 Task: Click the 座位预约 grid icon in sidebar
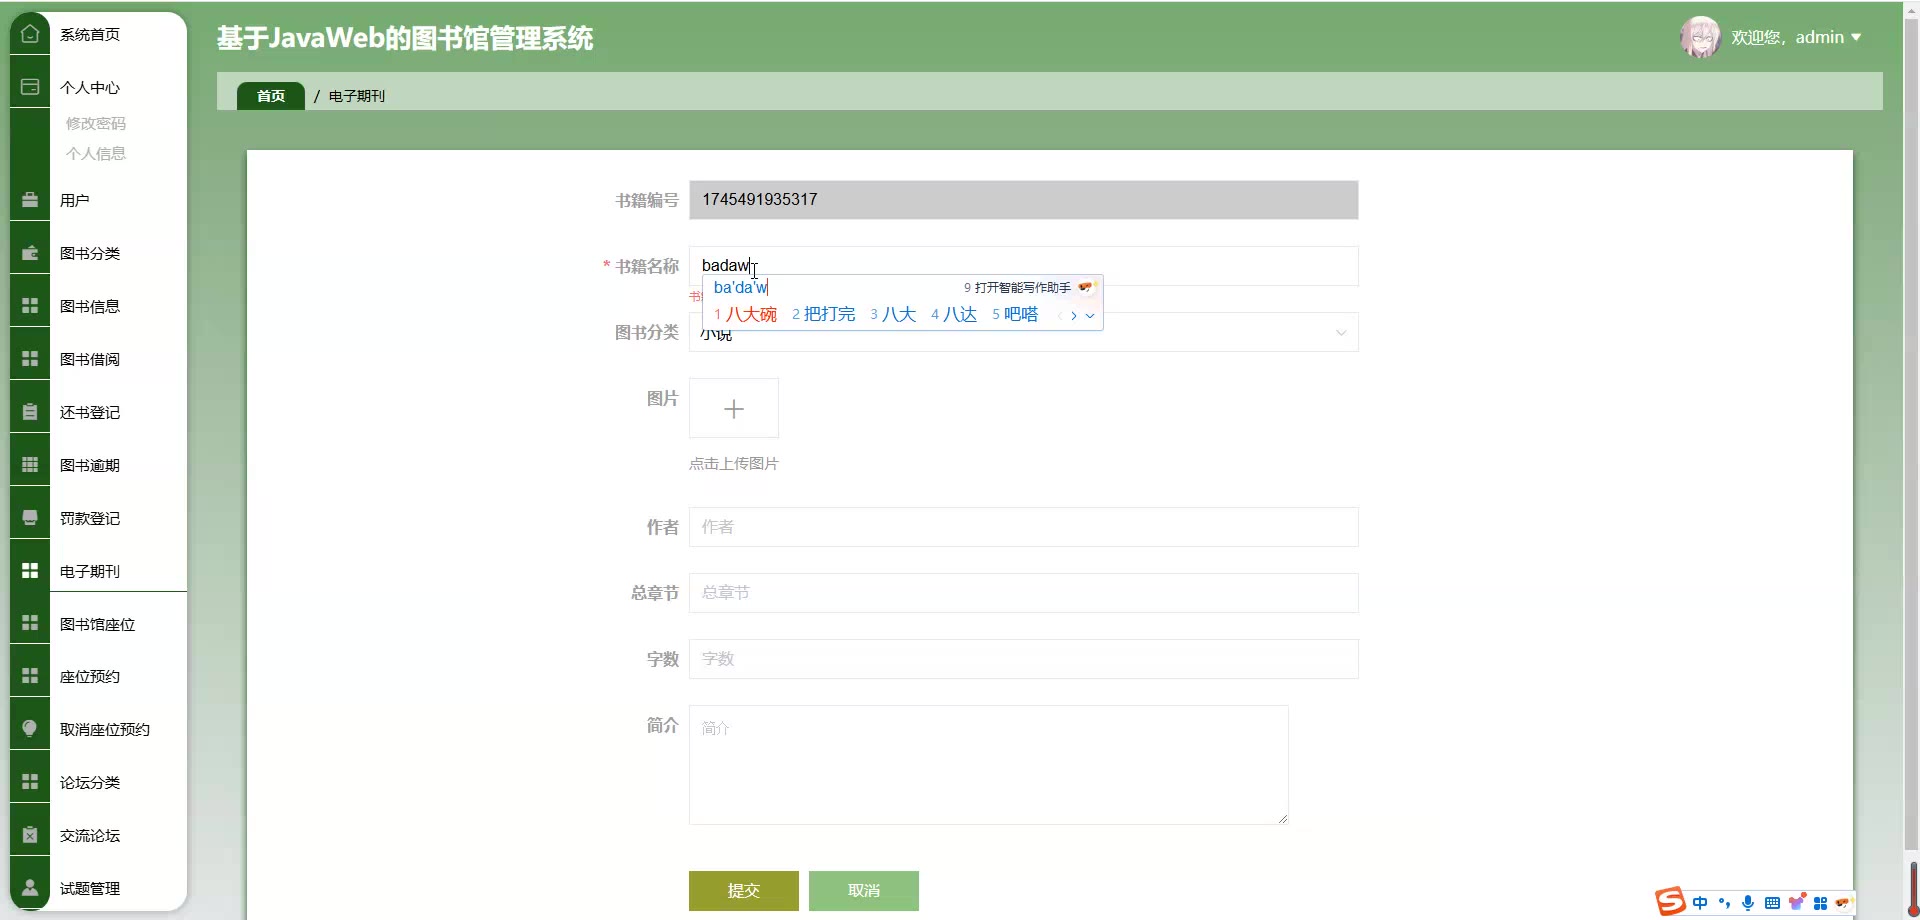(x=30, y=676)
